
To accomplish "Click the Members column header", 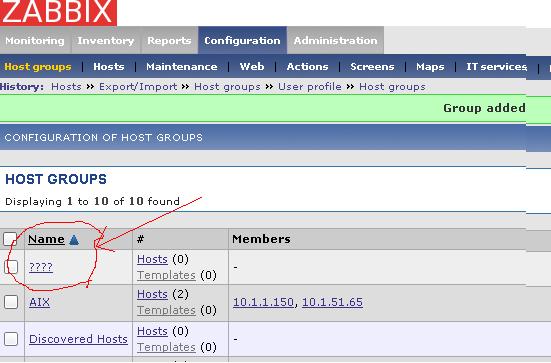I will [261, 239].
